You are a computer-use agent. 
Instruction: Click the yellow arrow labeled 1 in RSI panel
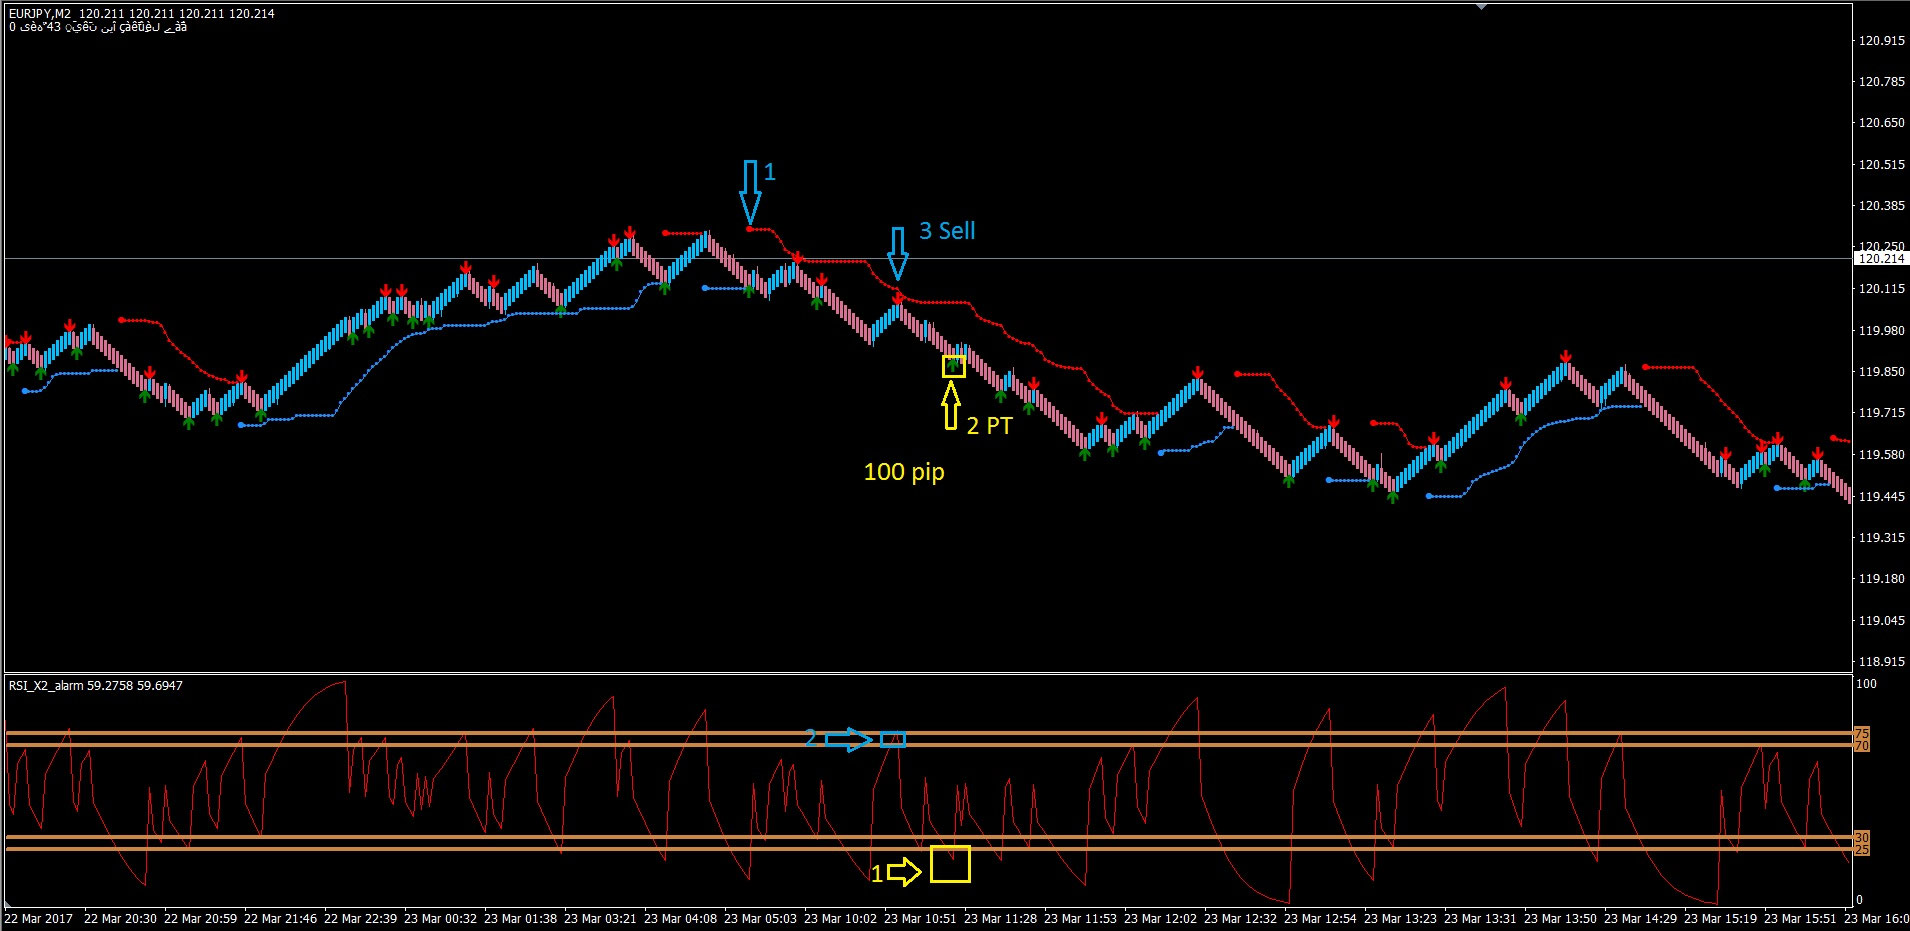tap(906, 872)
